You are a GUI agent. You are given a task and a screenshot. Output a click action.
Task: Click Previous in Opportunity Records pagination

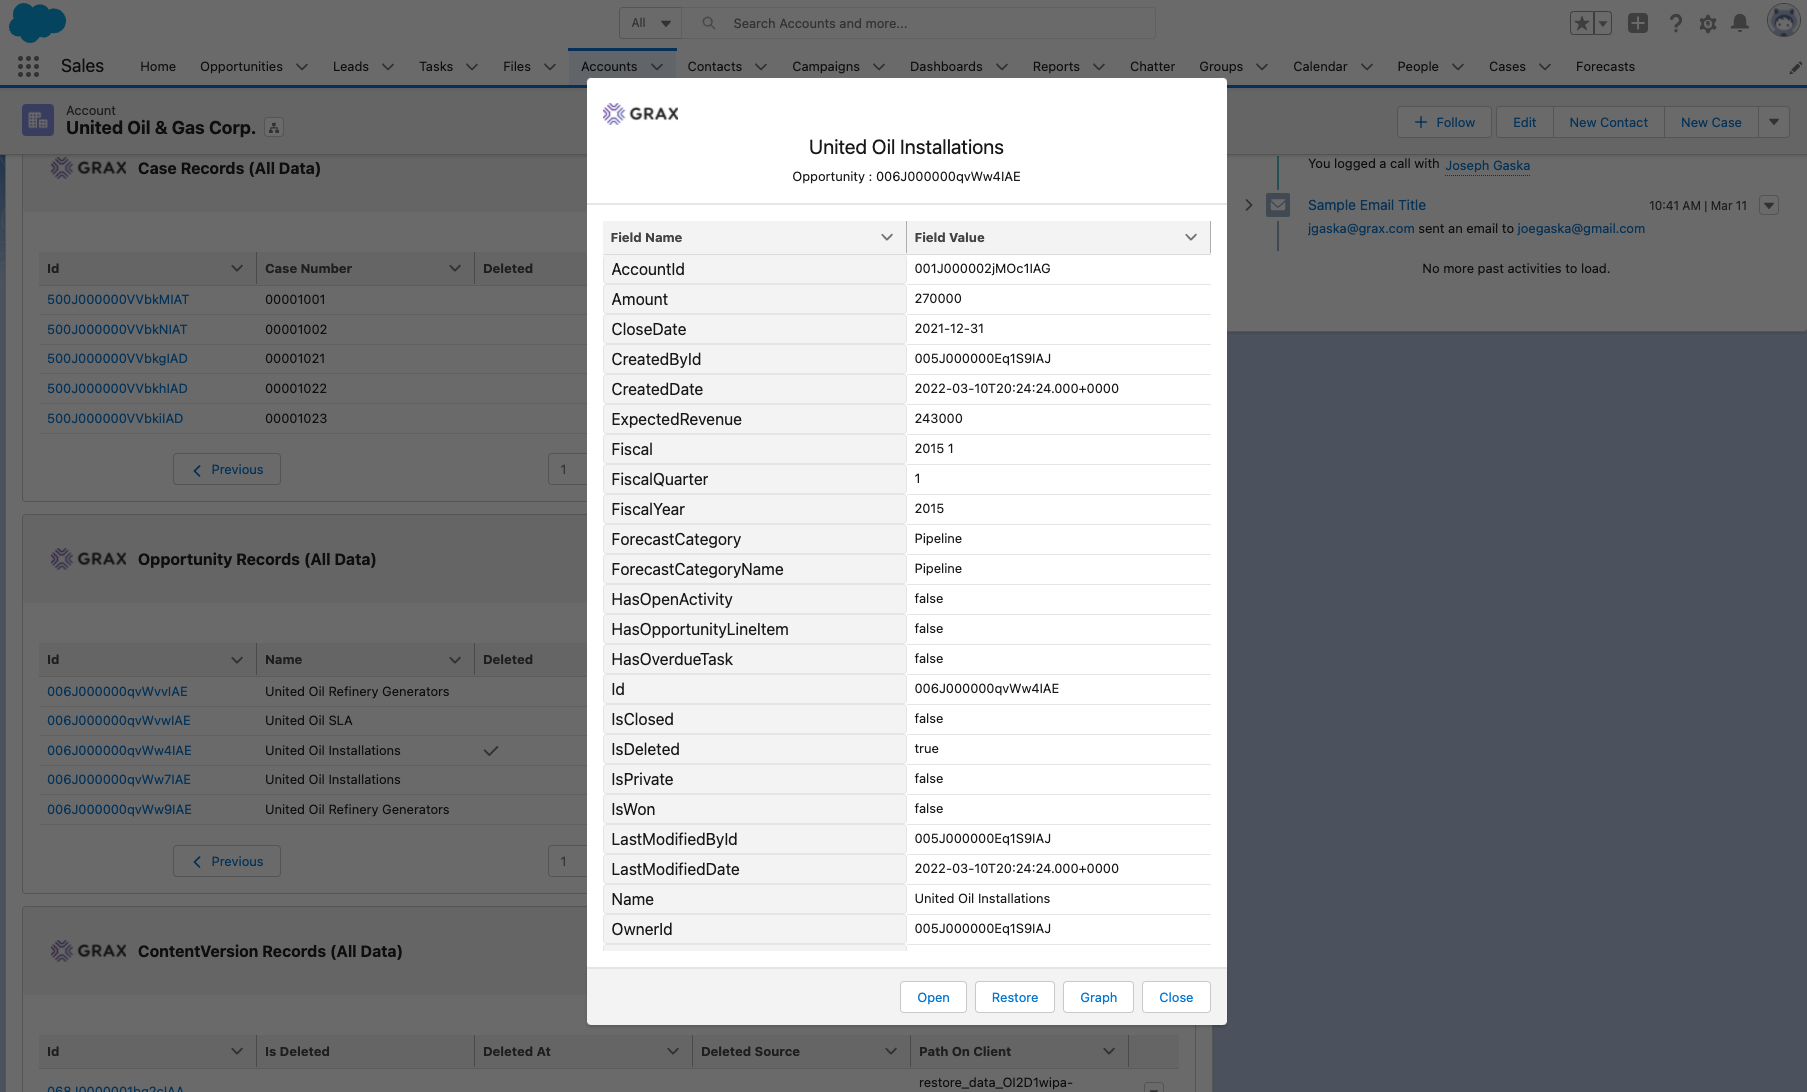227,861
